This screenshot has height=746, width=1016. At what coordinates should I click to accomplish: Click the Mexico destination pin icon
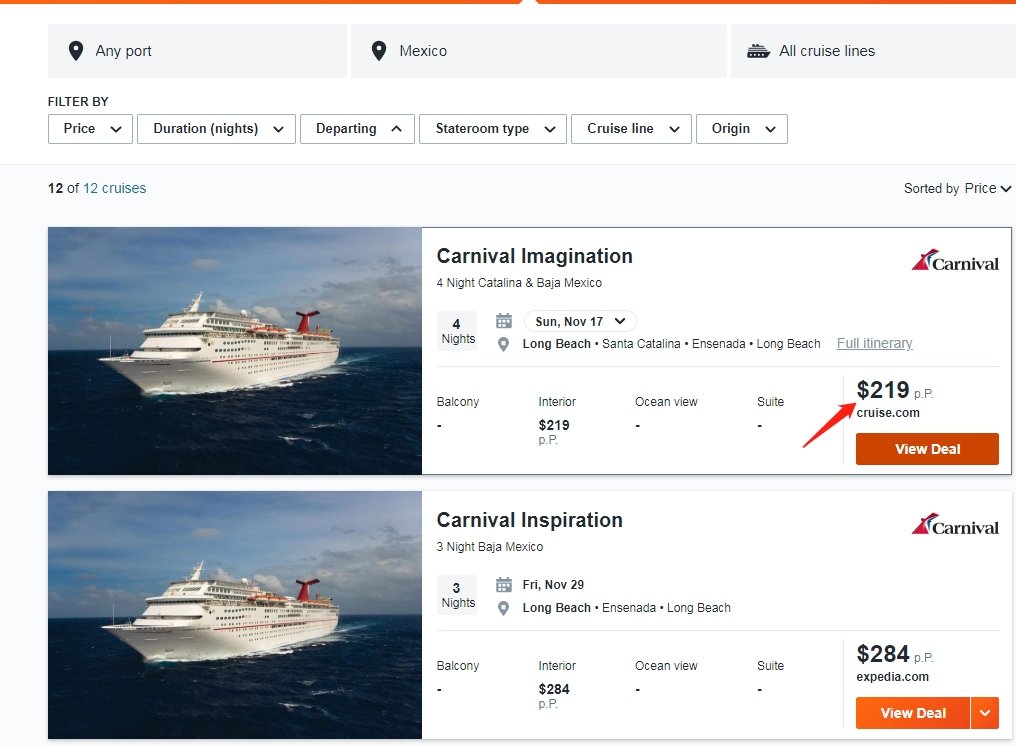379,51
